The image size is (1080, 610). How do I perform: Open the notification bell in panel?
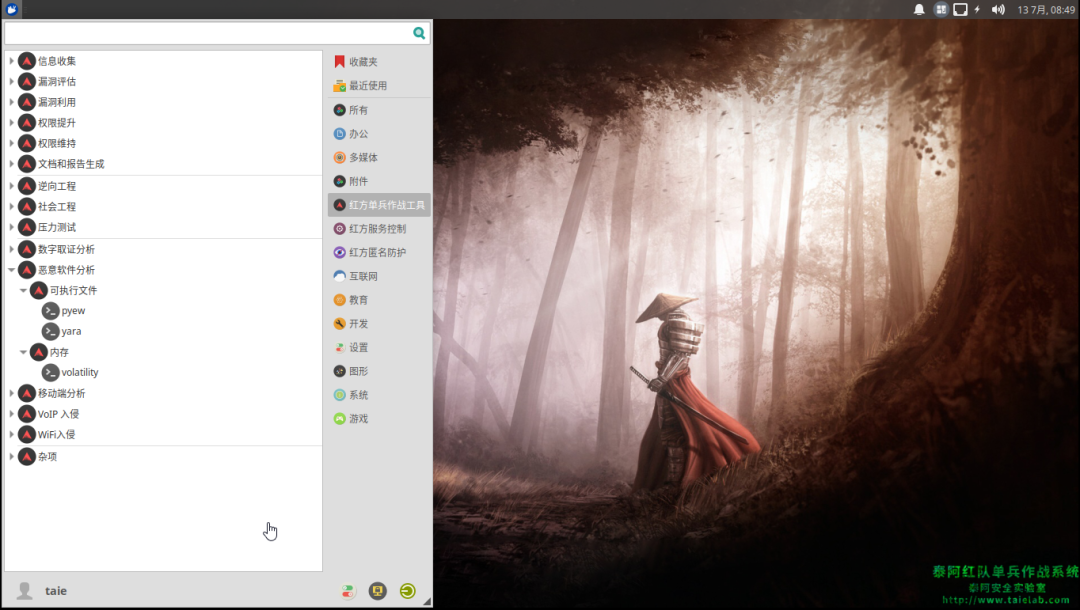(919, 10)
